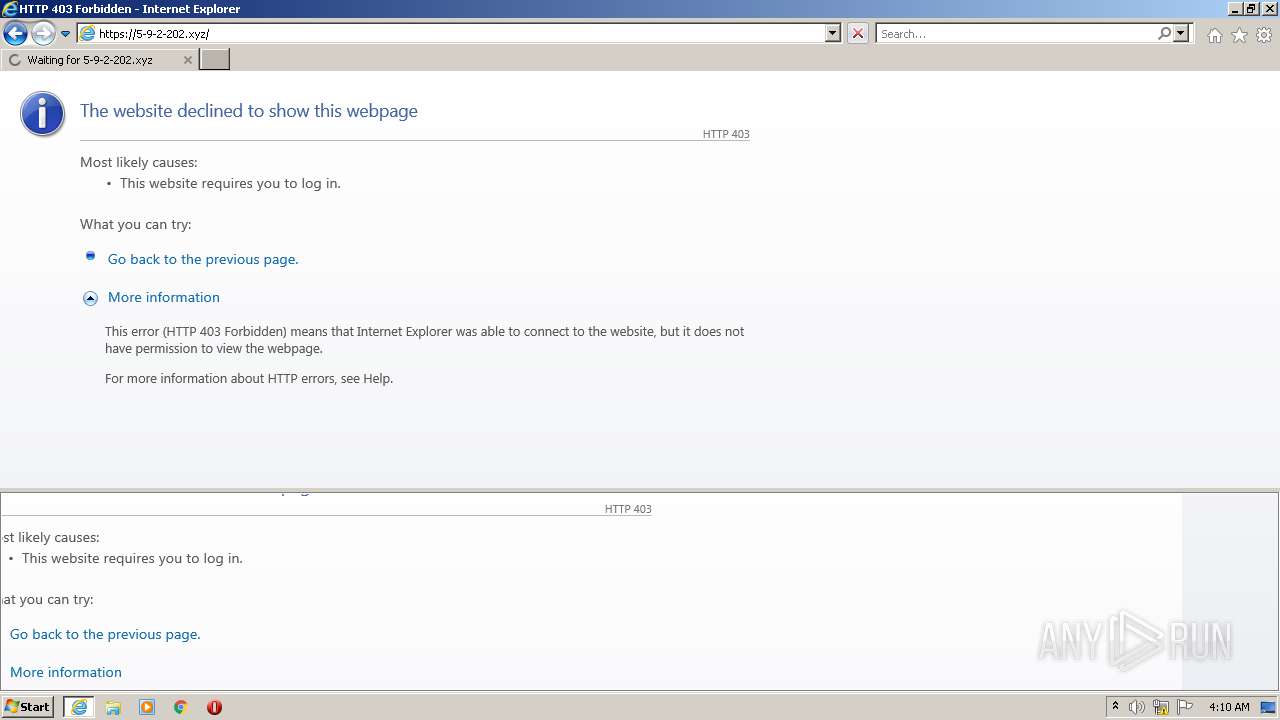Click 'Go back to the previous page.' link
1280x720 pixels.
203,259
